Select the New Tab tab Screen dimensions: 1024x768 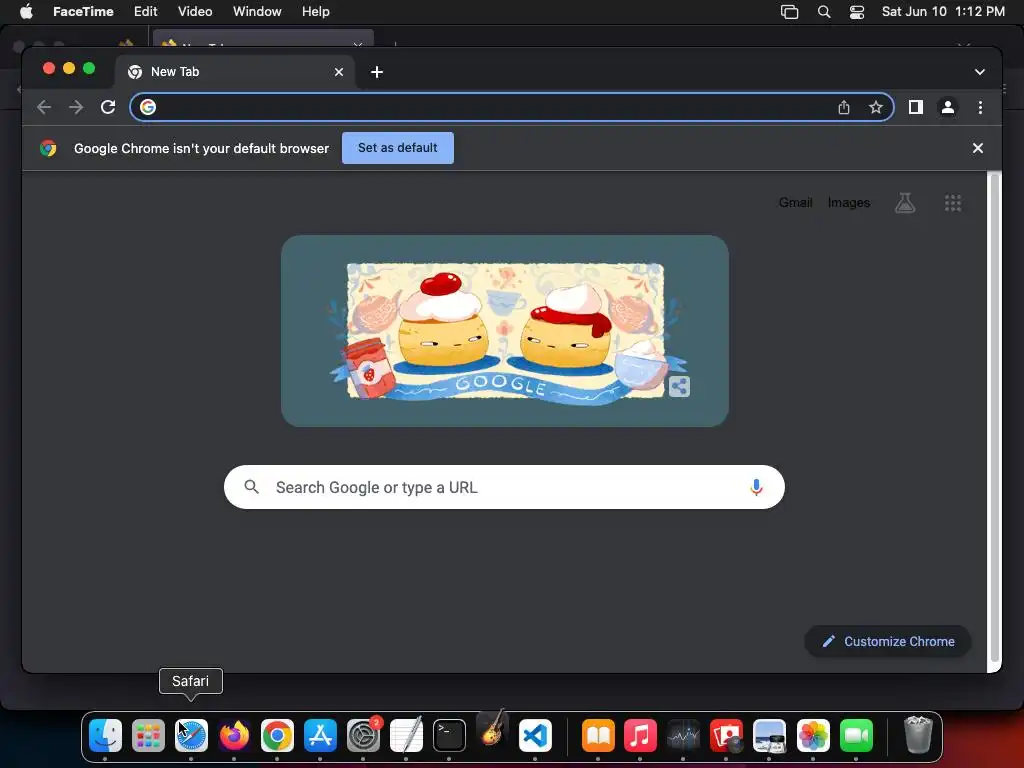pos(235,72)
